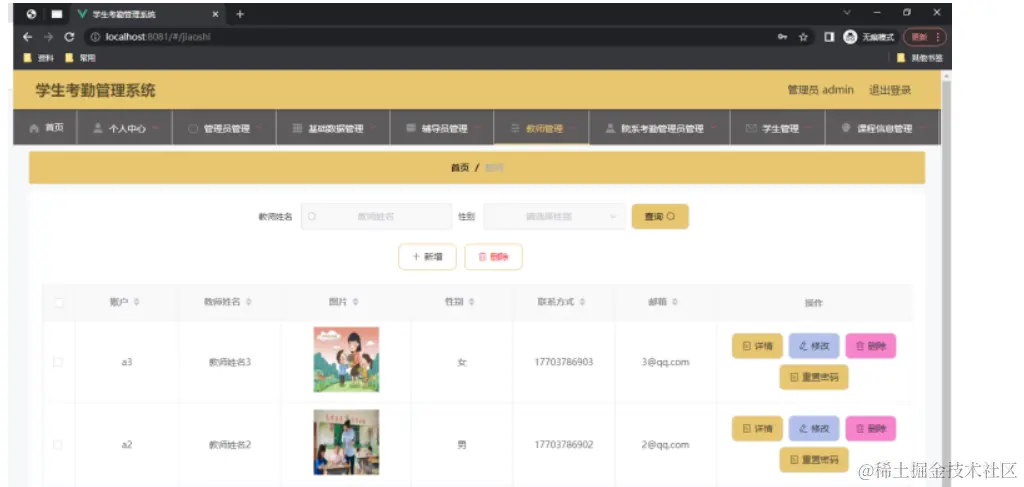Select the cell 教师姓名2

230,445
